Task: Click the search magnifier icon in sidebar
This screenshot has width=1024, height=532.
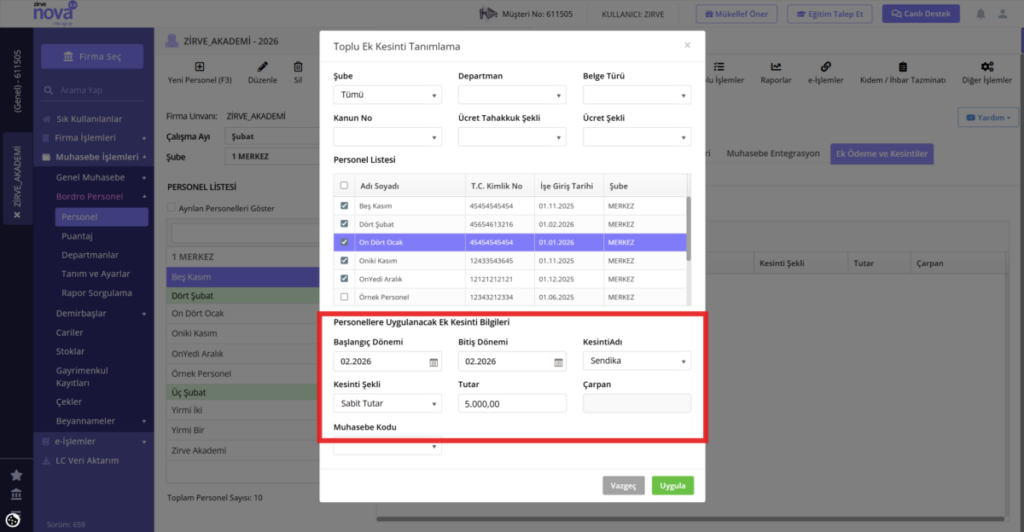Action: tap(48, 90)
